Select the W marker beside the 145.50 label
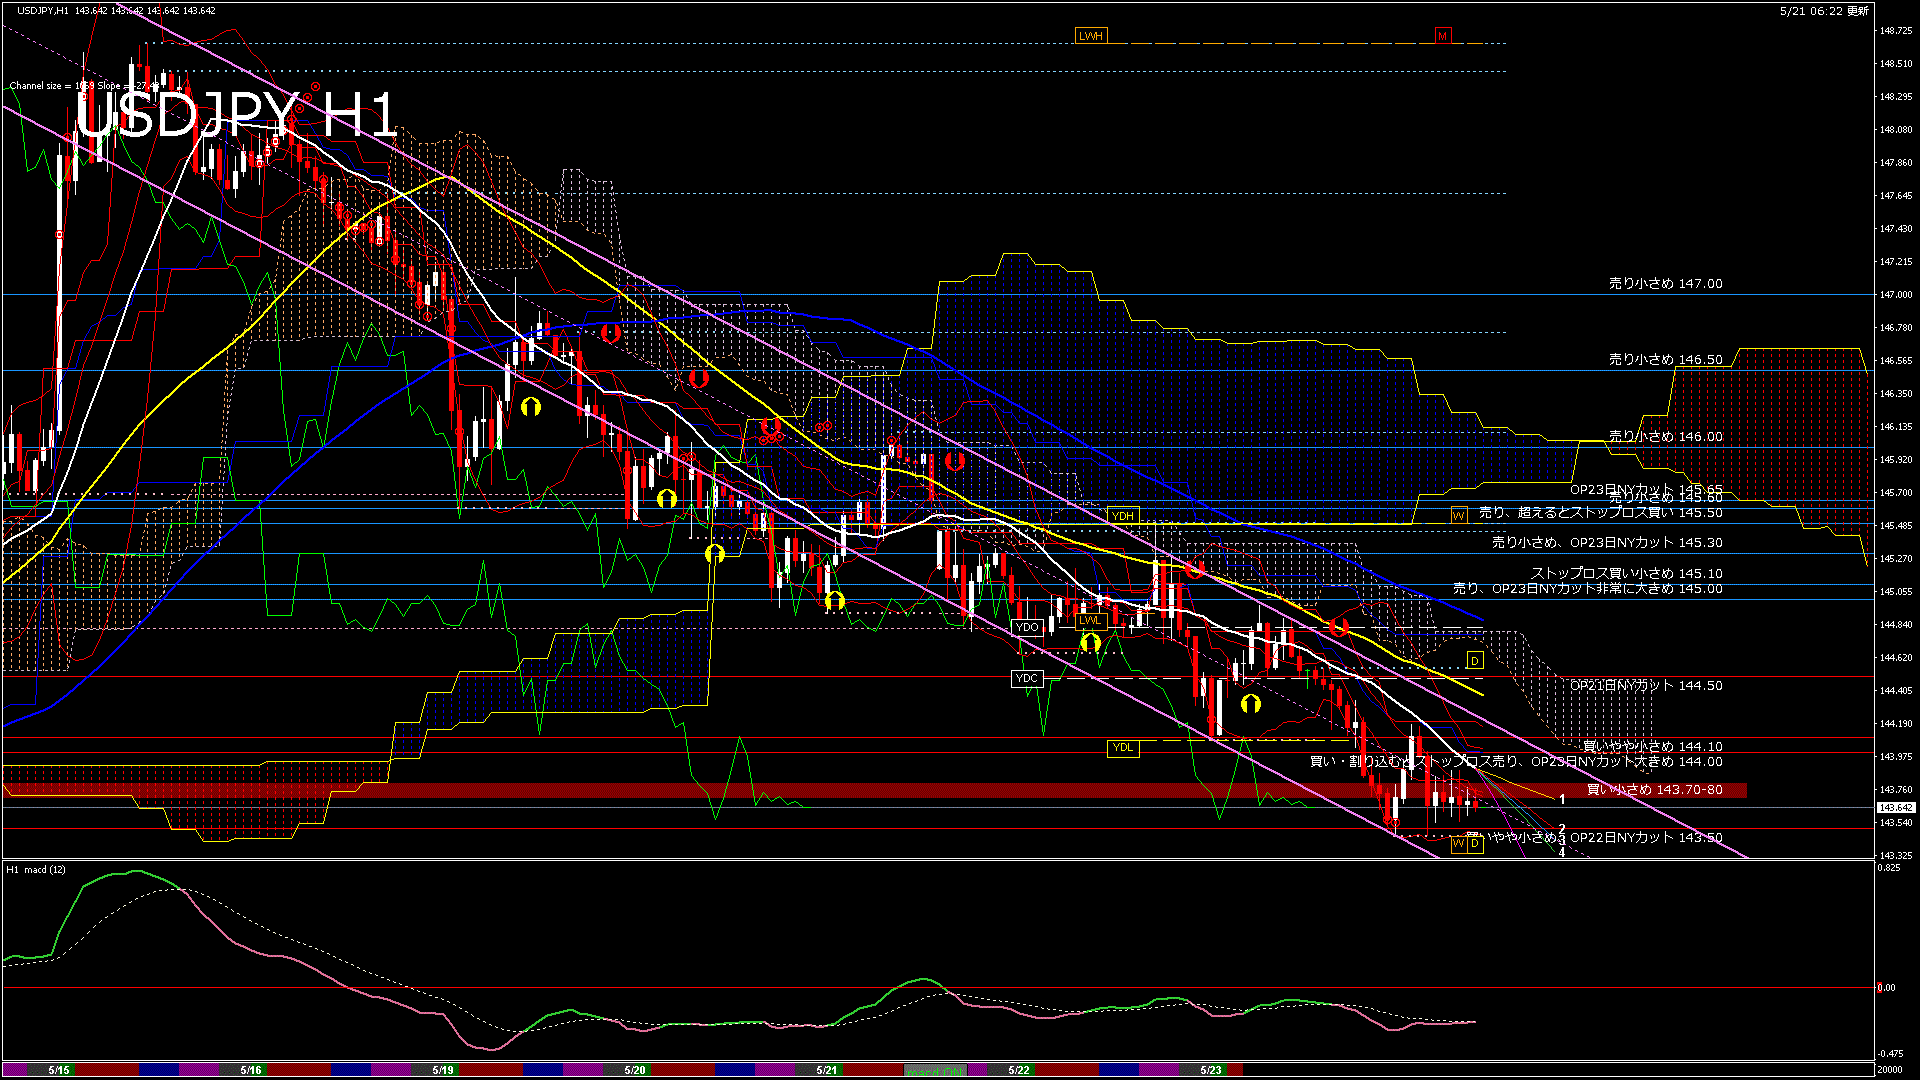Viewport: 1920px width, 1080px height. 1459,515
